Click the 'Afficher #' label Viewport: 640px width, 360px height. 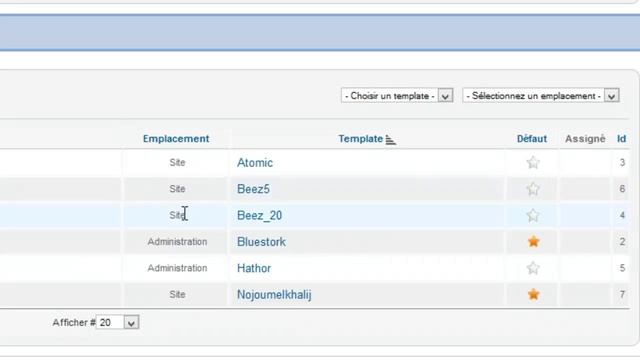coord(73,322)
